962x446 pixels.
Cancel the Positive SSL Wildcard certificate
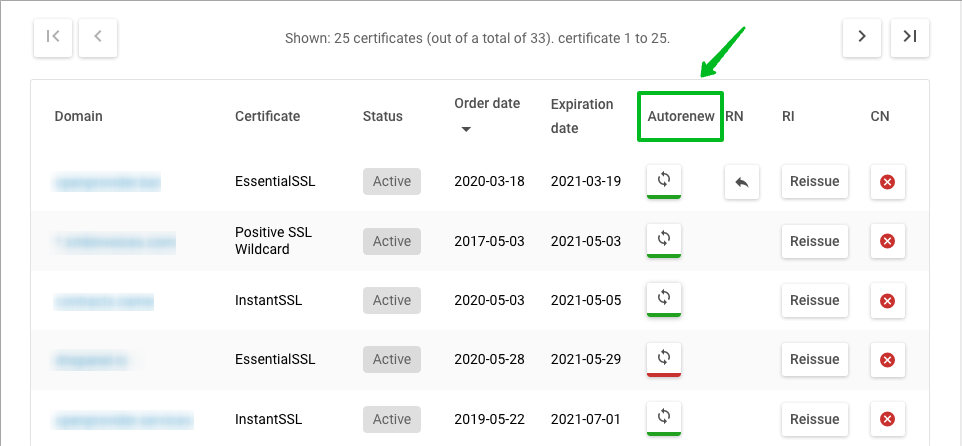click(x=887, y=241)
